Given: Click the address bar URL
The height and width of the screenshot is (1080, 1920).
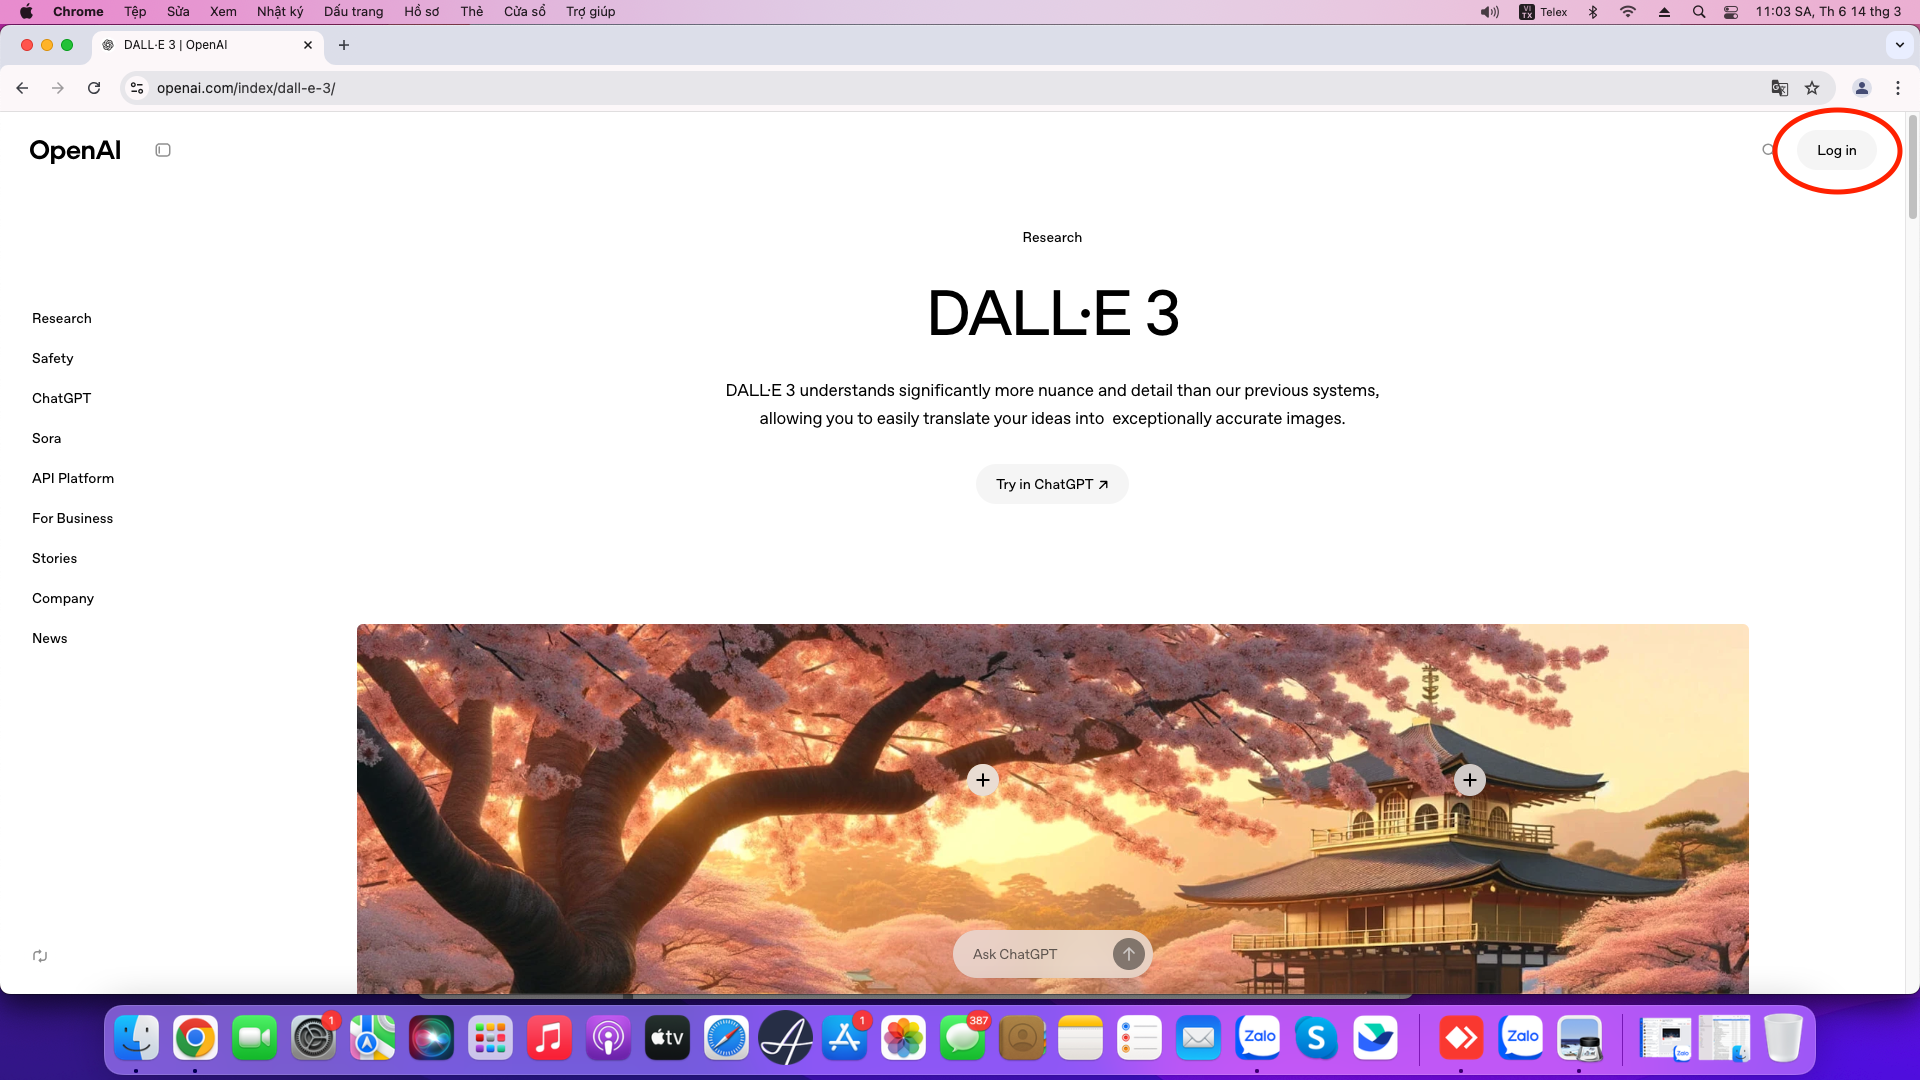Looking at the screenshot, I should (x=246, y=88).
